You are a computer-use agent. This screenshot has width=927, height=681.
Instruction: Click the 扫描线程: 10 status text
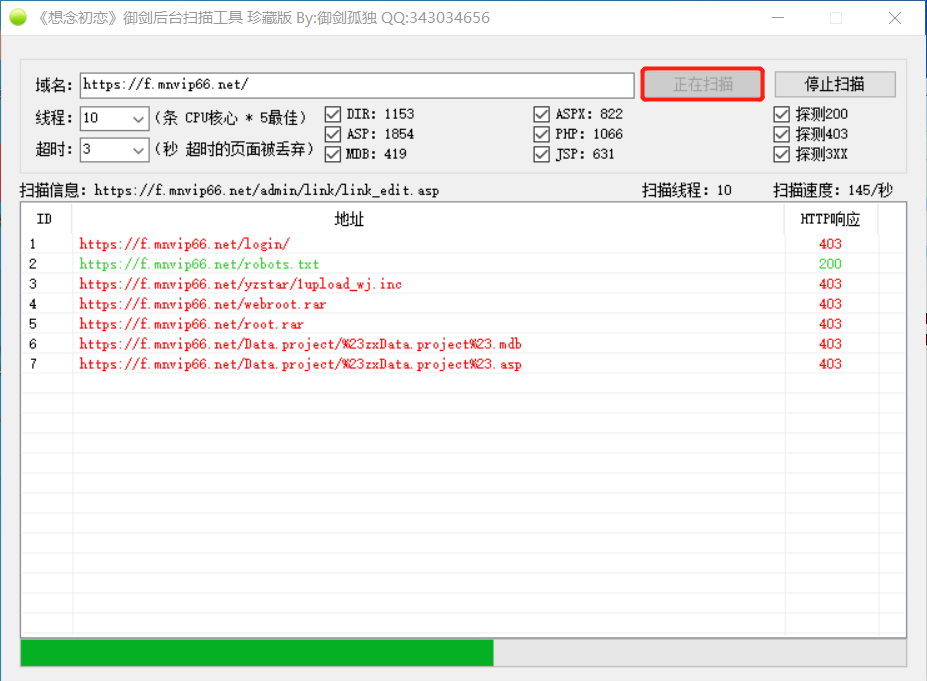point(687,190)
